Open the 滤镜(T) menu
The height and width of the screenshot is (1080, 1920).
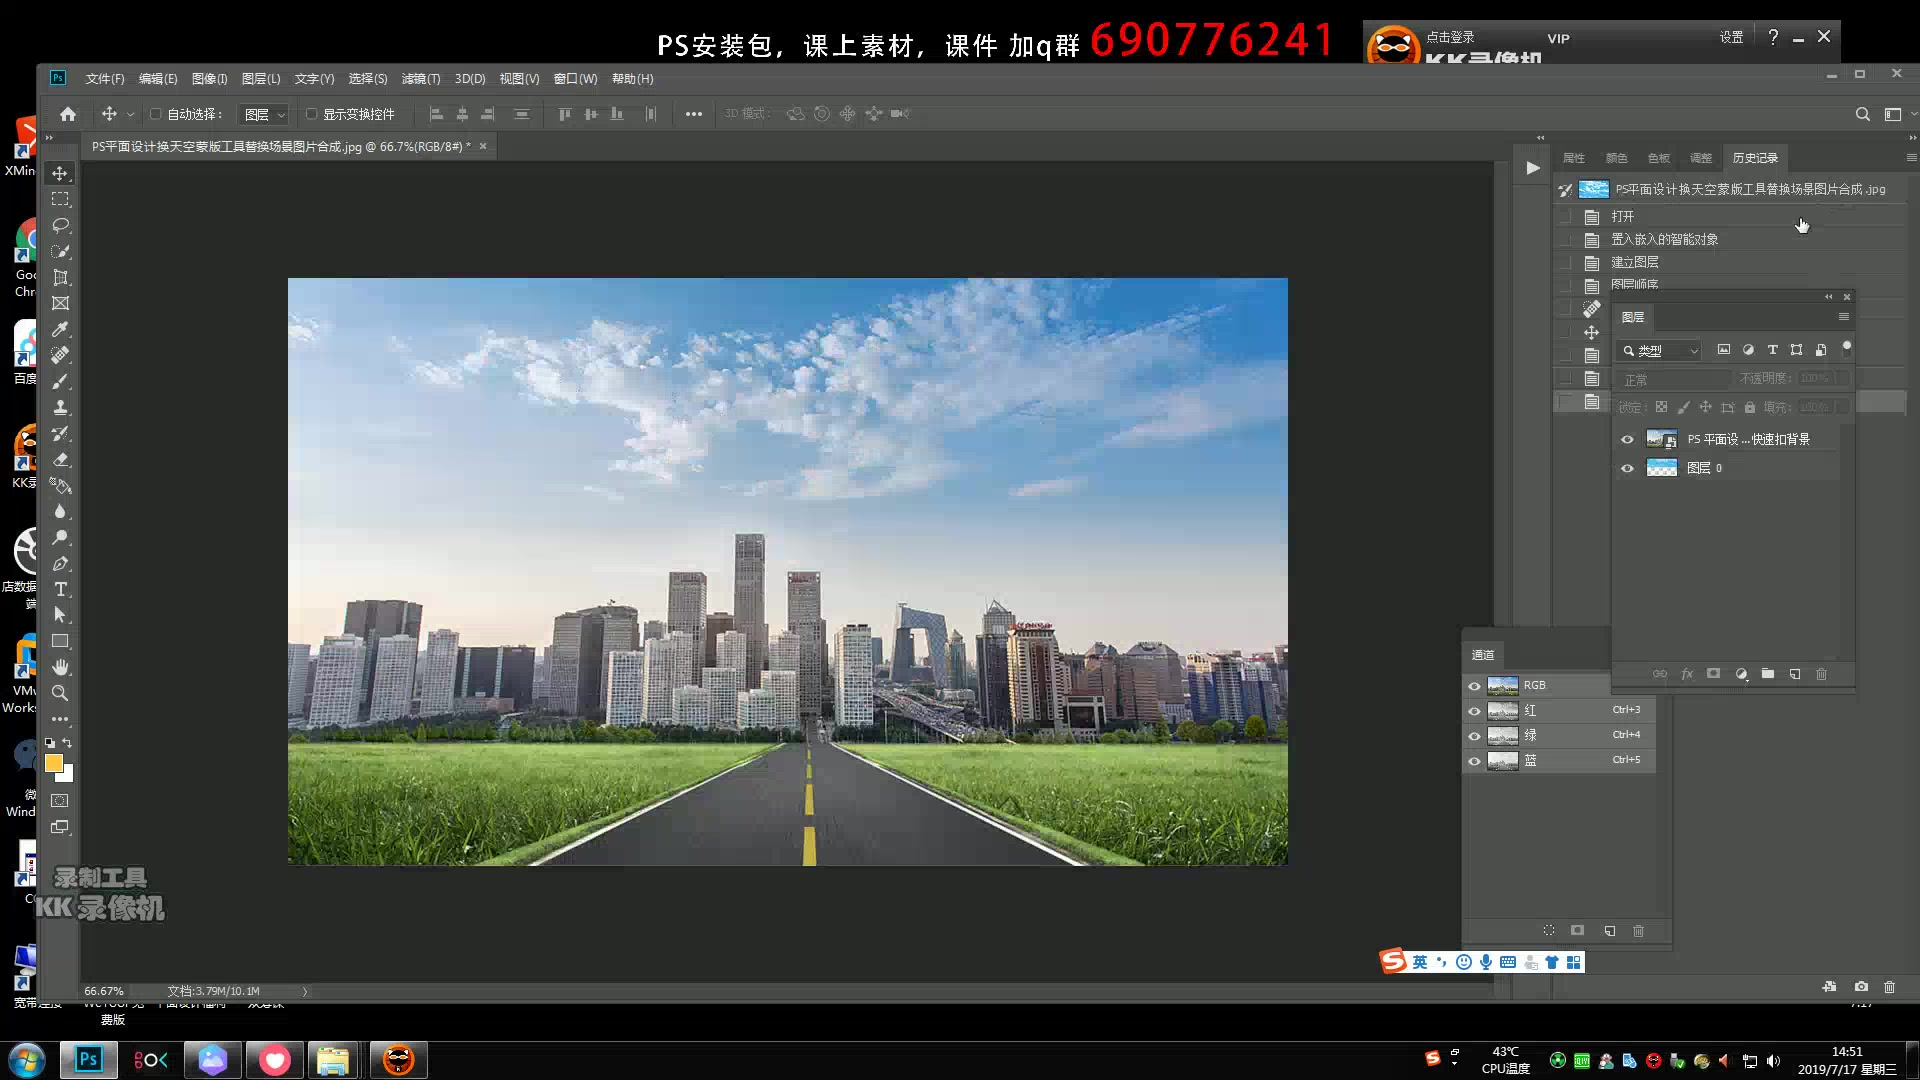(x=420, y=79)
